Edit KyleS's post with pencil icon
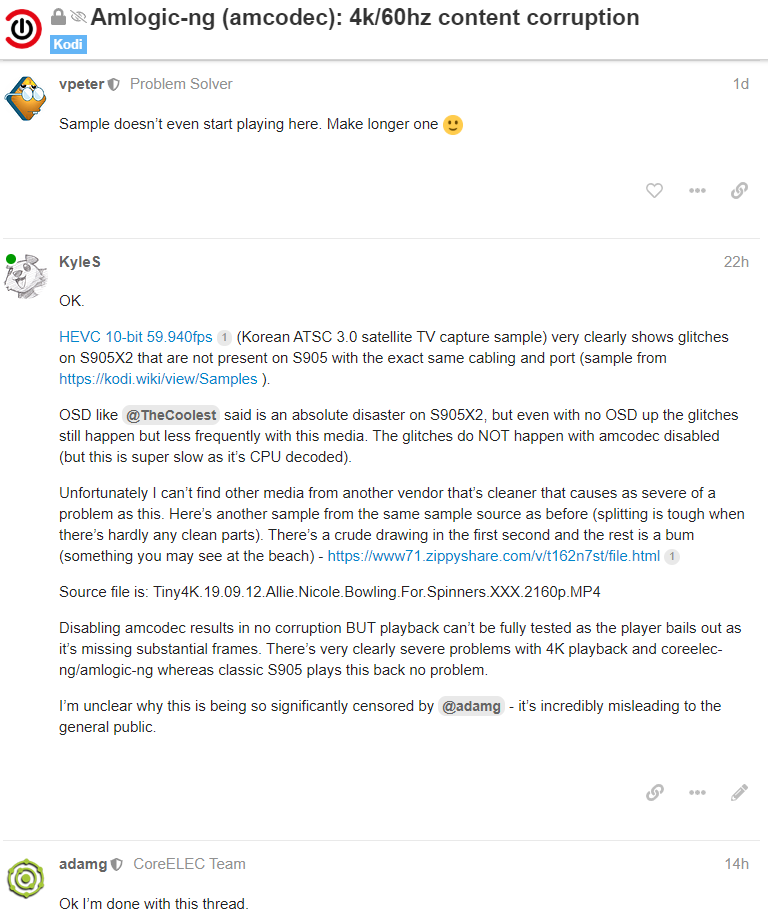Image resolution: width=768 pixels, height=924 pixels. click(x=739, y=792)
